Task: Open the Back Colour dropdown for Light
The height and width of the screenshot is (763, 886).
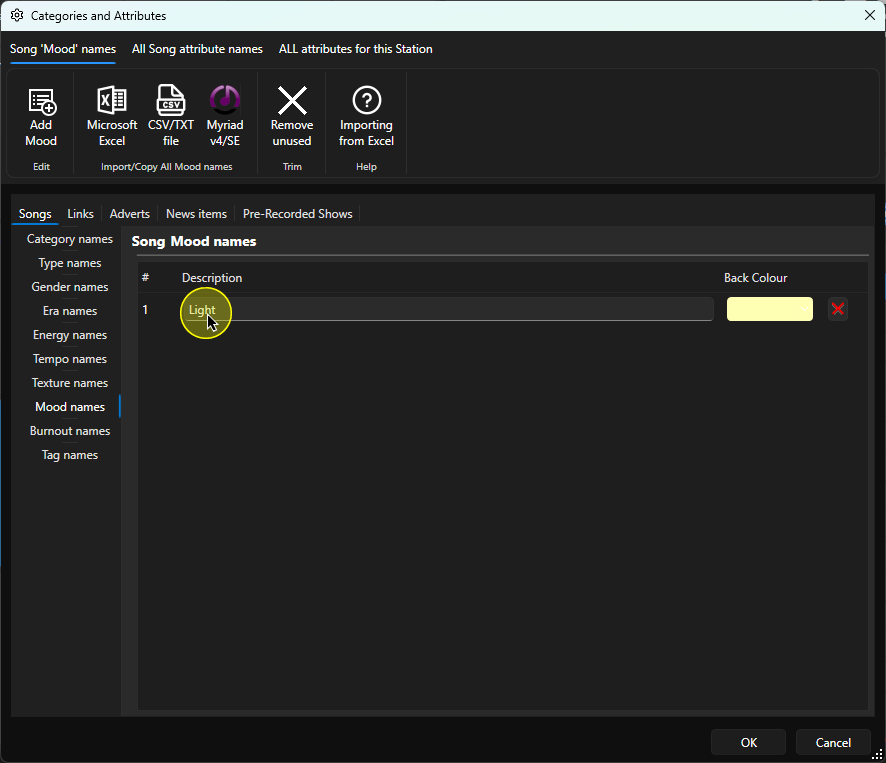Action: click(803, 309)
